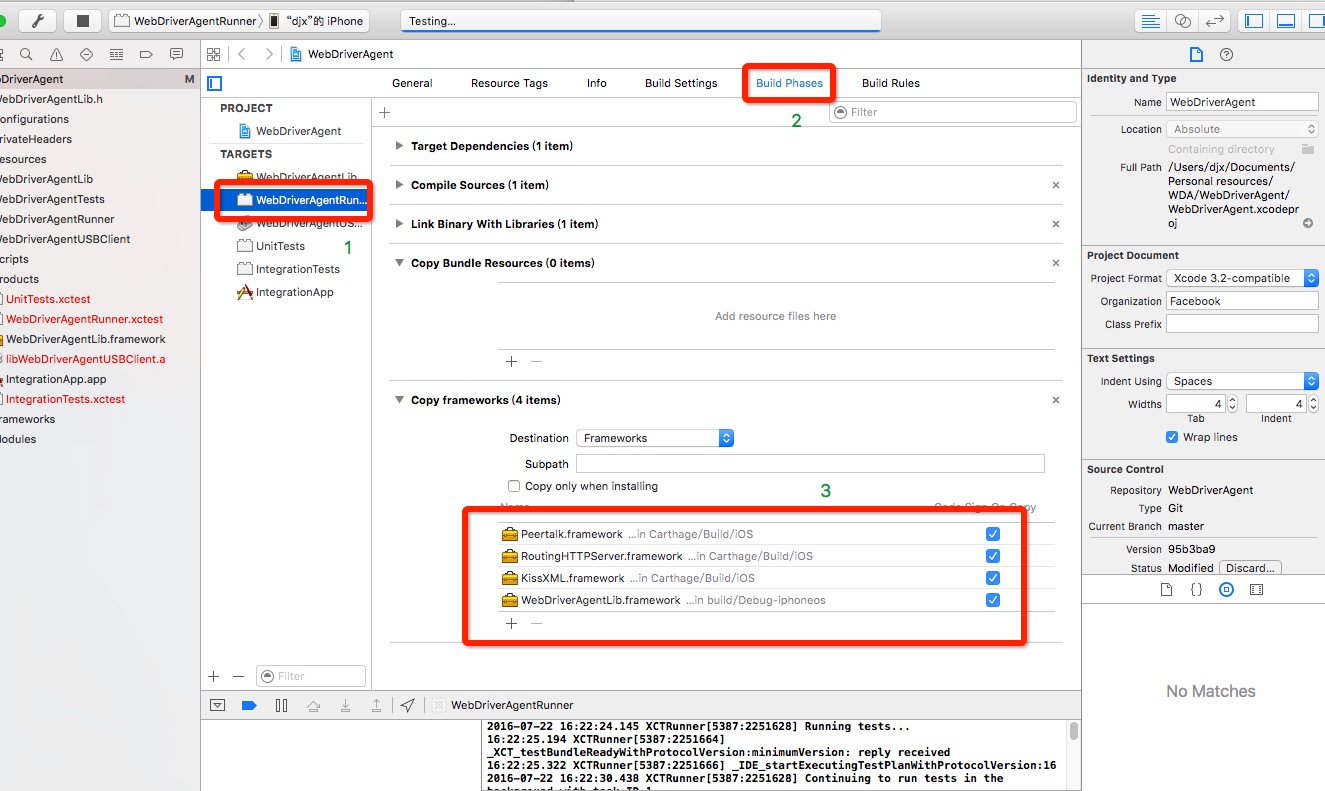Toggle Code Sign for RoutingHTTPServer.framework
Image resolution: width=1325 pixels, height=791 pixels.
pos(993,556)
